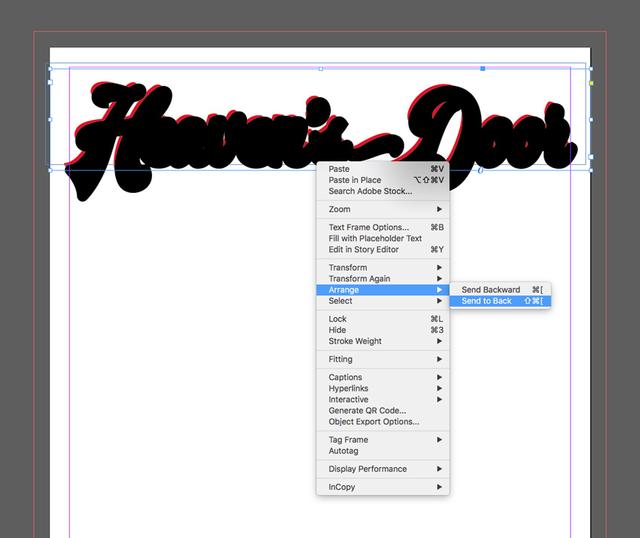640x538 pixels.
Task: Select Paste in Place
Action: coord(383,180)
